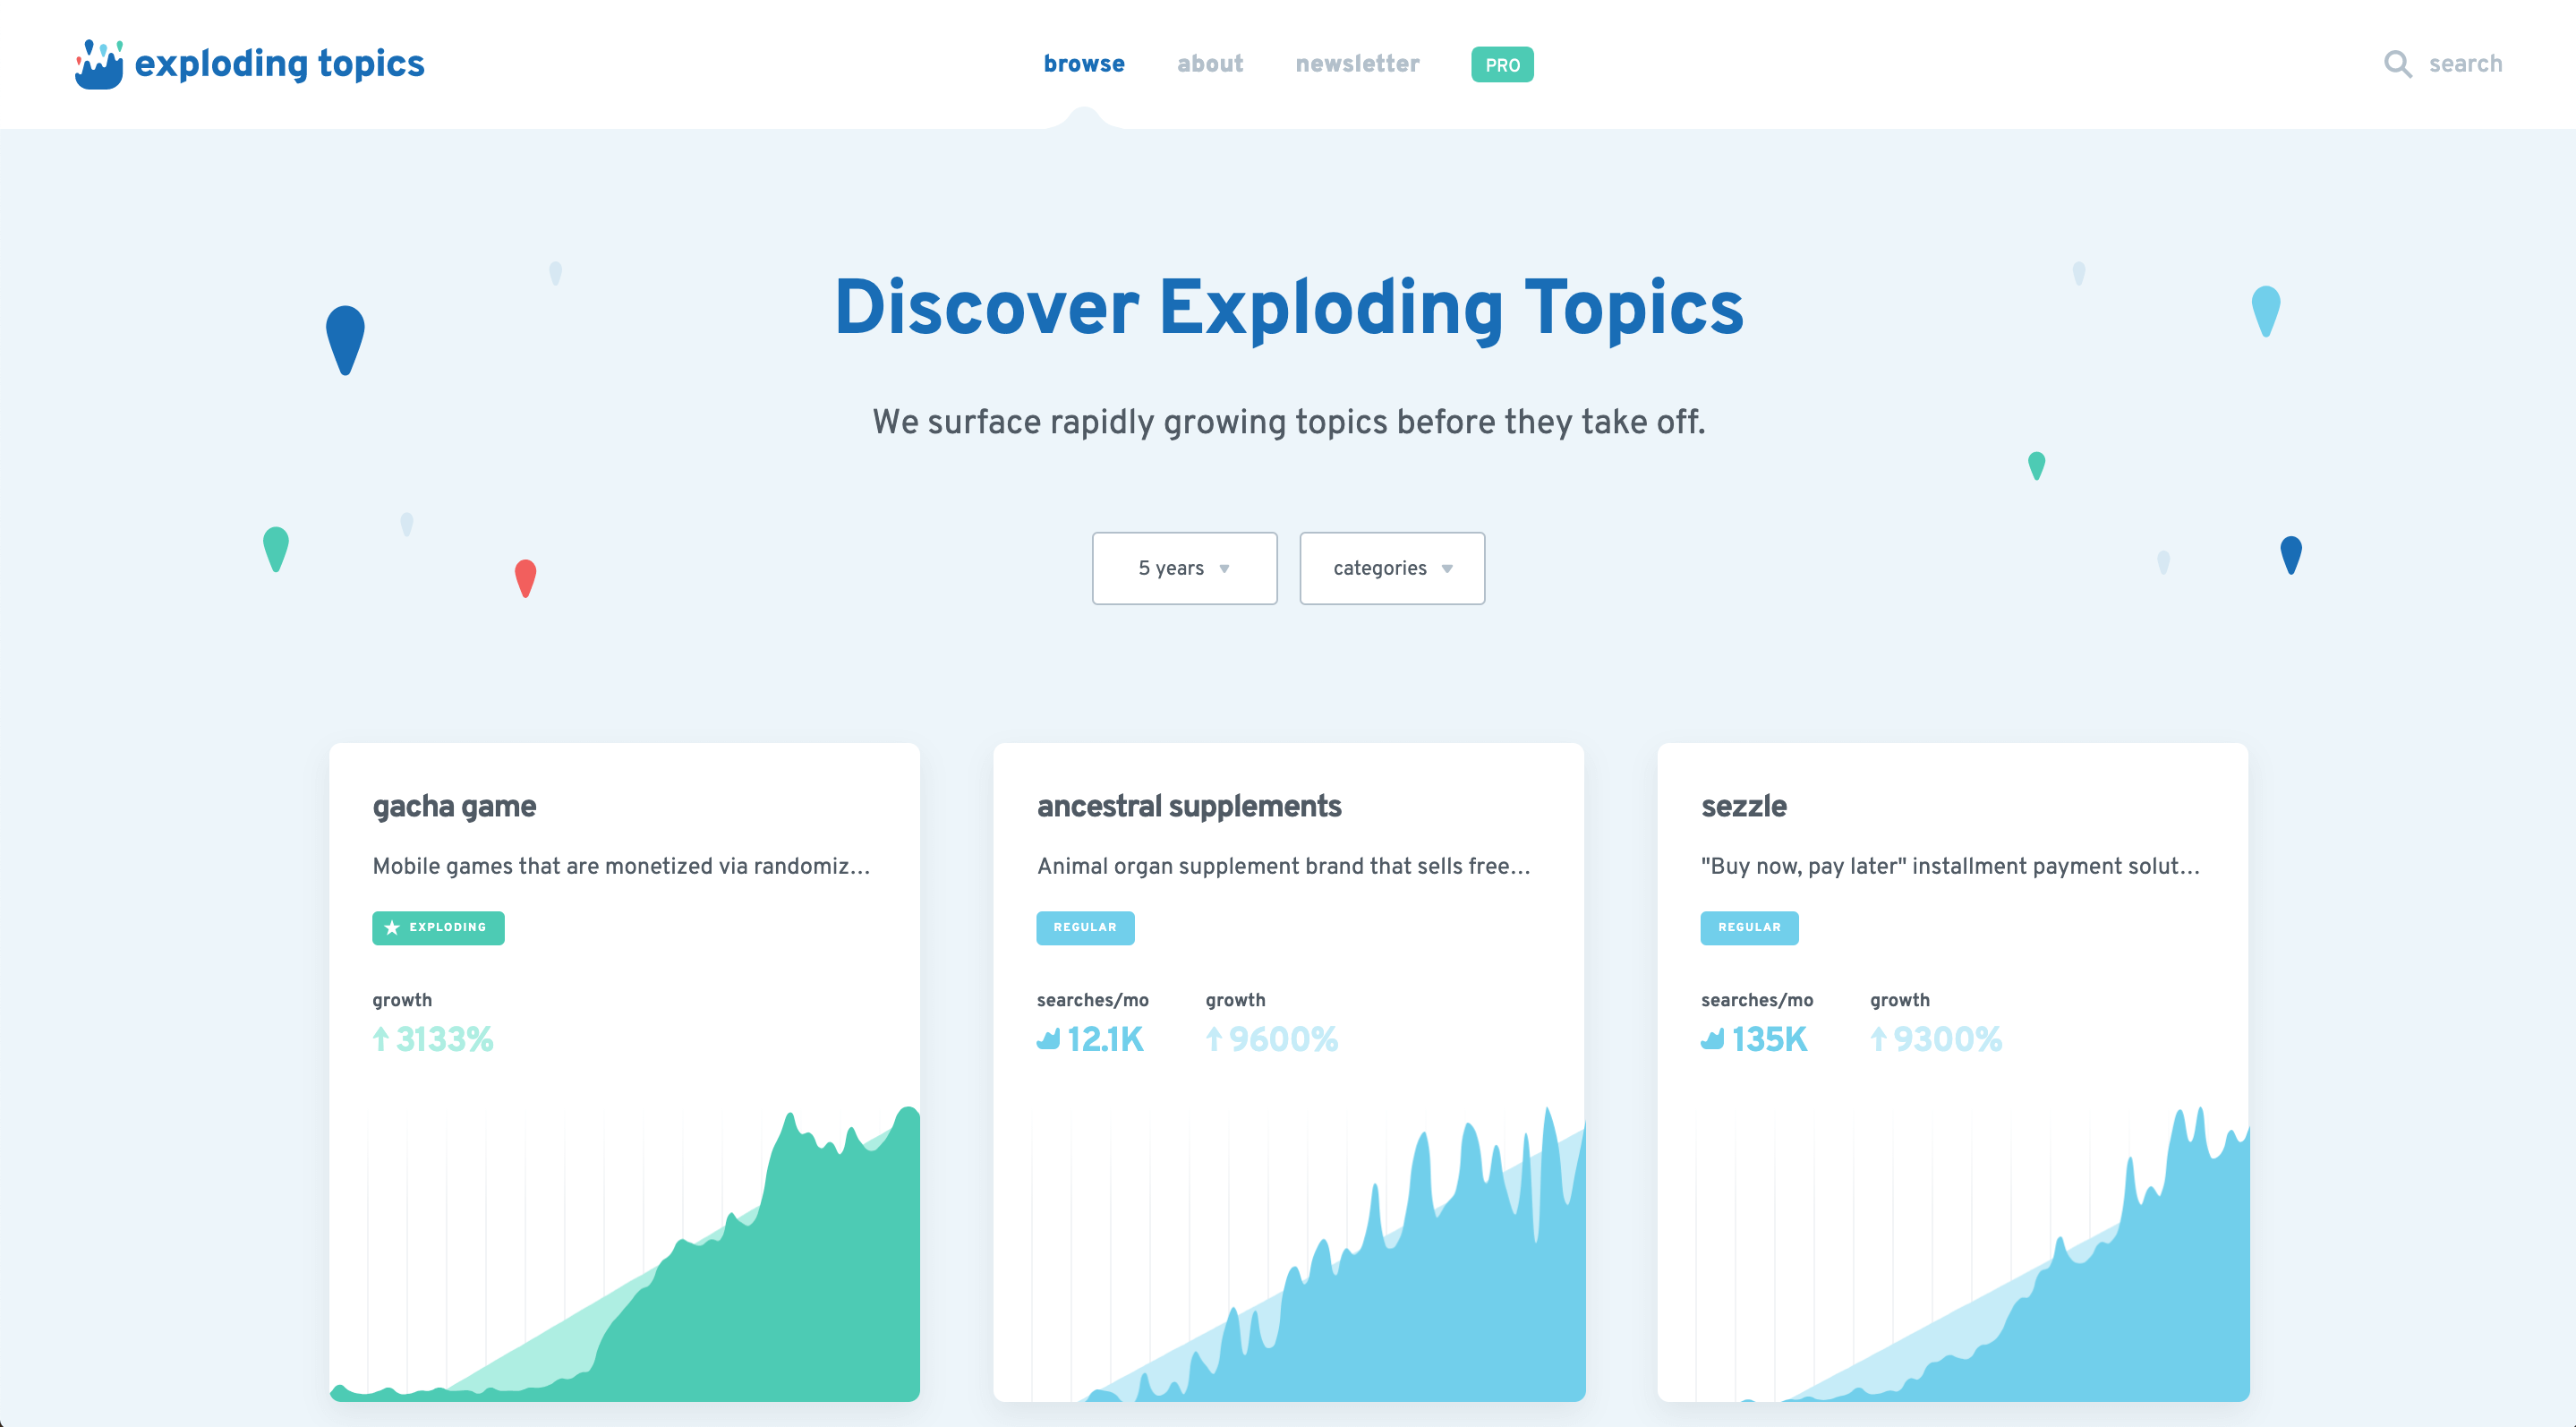Click the gacha game growth arrow icon
Viewport: 2576px width, 1427px height.
coord(381,1039)
